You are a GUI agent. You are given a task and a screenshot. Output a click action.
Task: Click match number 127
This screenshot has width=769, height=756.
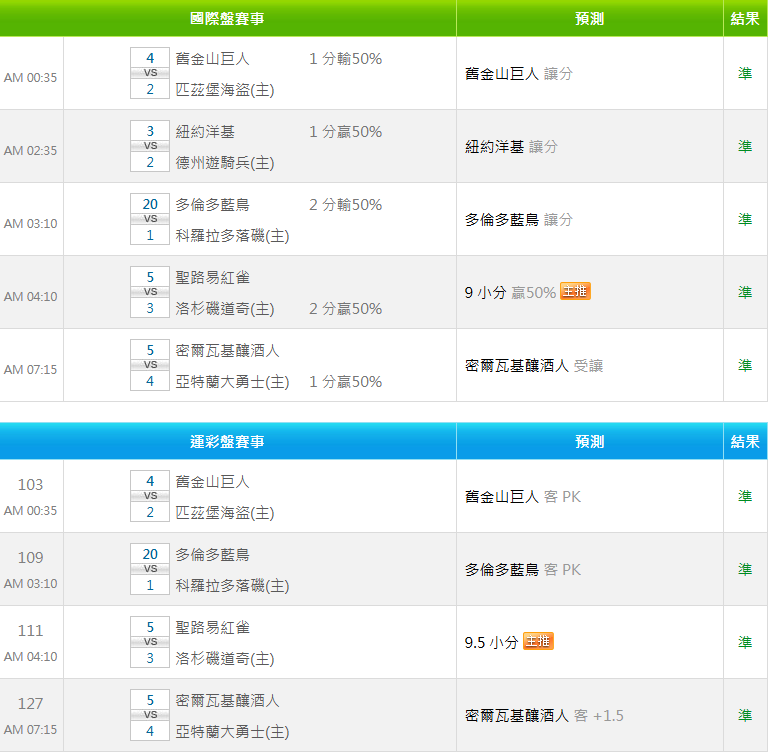tap(30, 704)
